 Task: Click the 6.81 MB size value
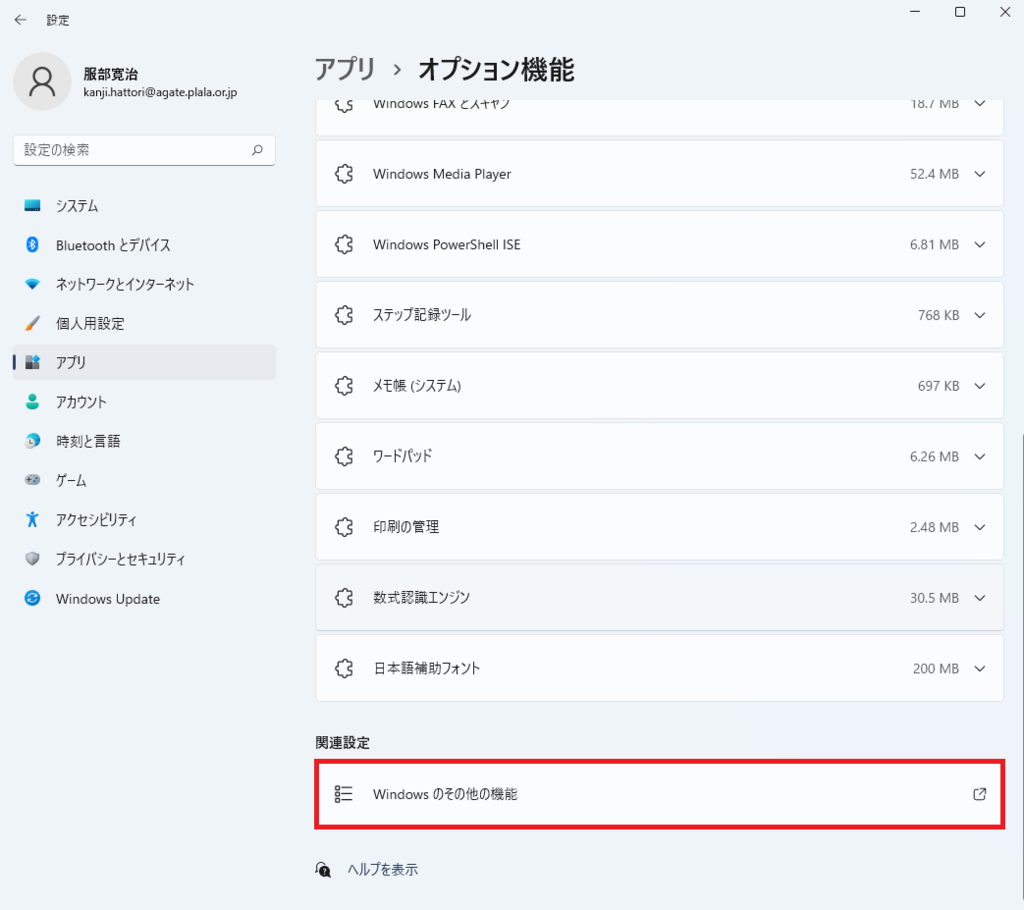point(935,244)
